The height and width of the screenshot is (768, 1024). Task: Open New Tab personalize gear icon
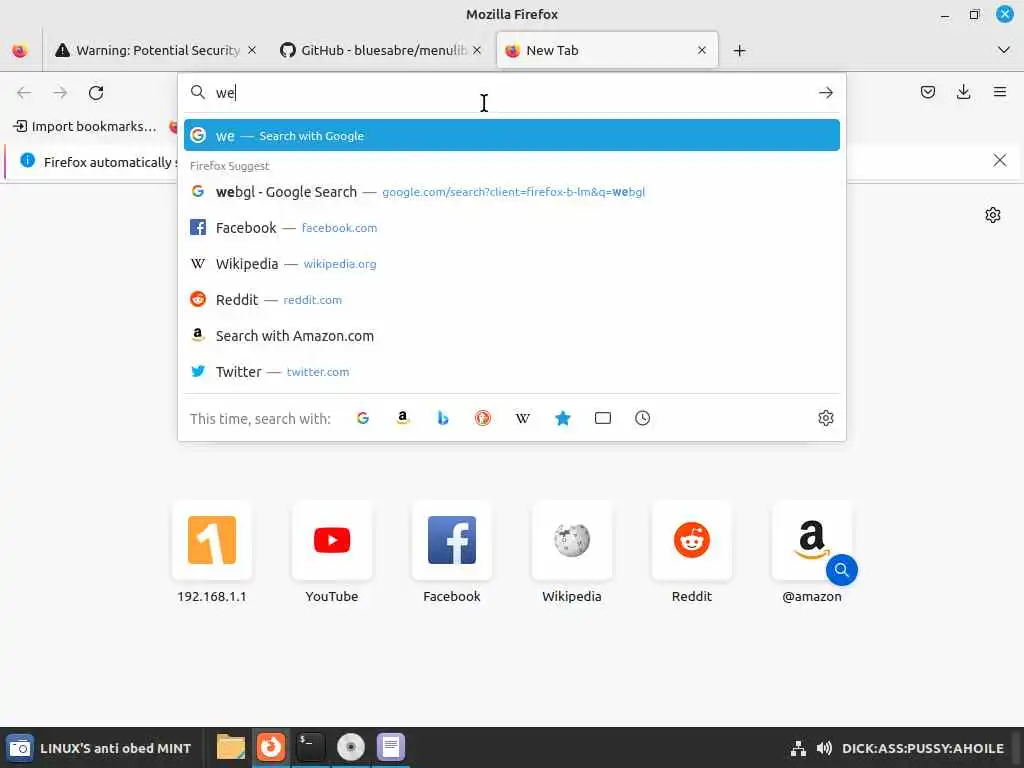[993, 215]
